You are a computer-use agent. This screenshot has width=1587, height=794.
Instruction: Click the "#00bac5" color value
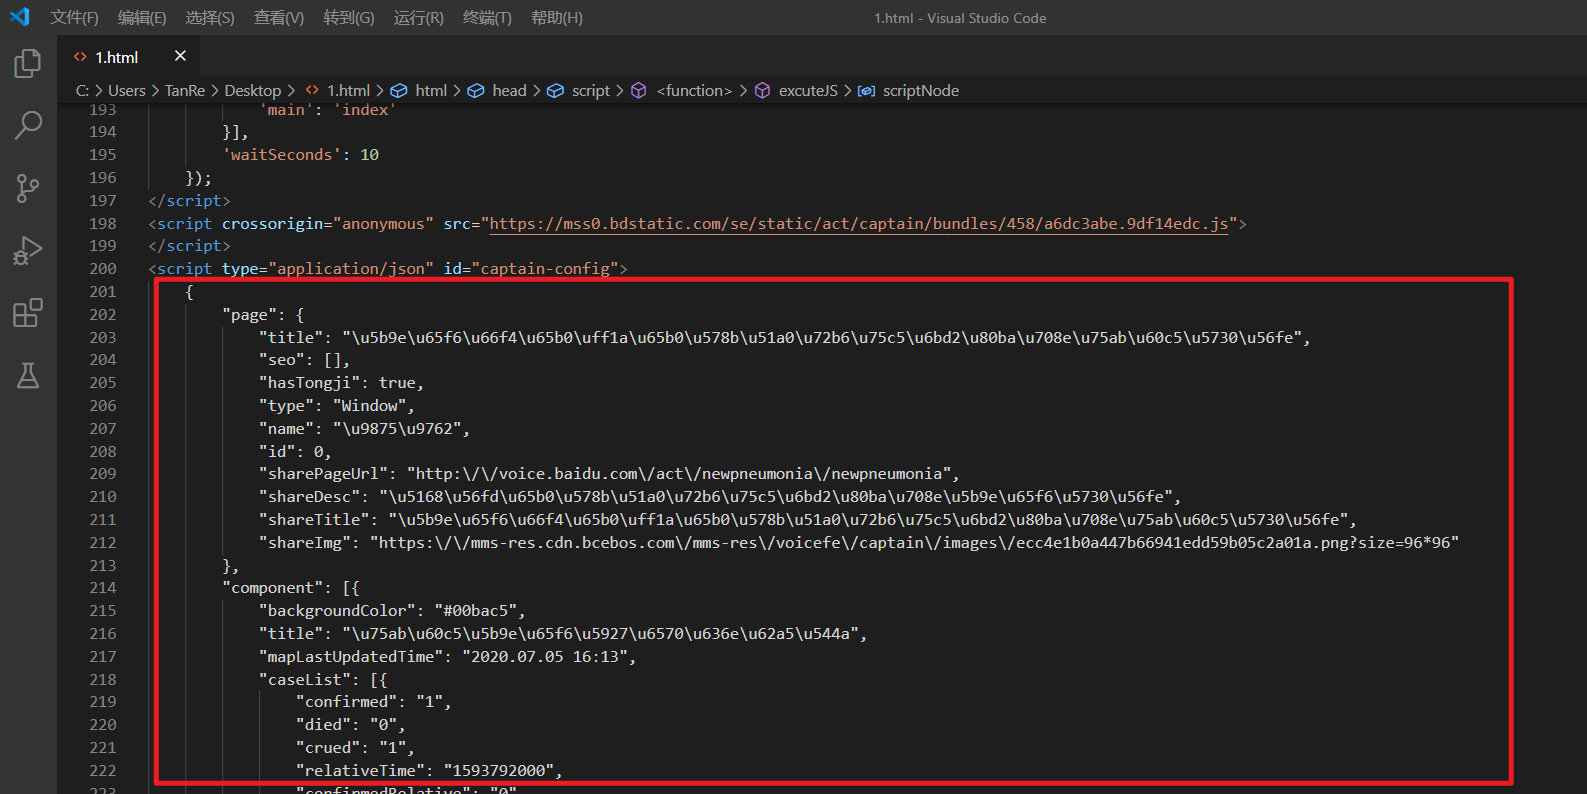click(x=476, y=610)
